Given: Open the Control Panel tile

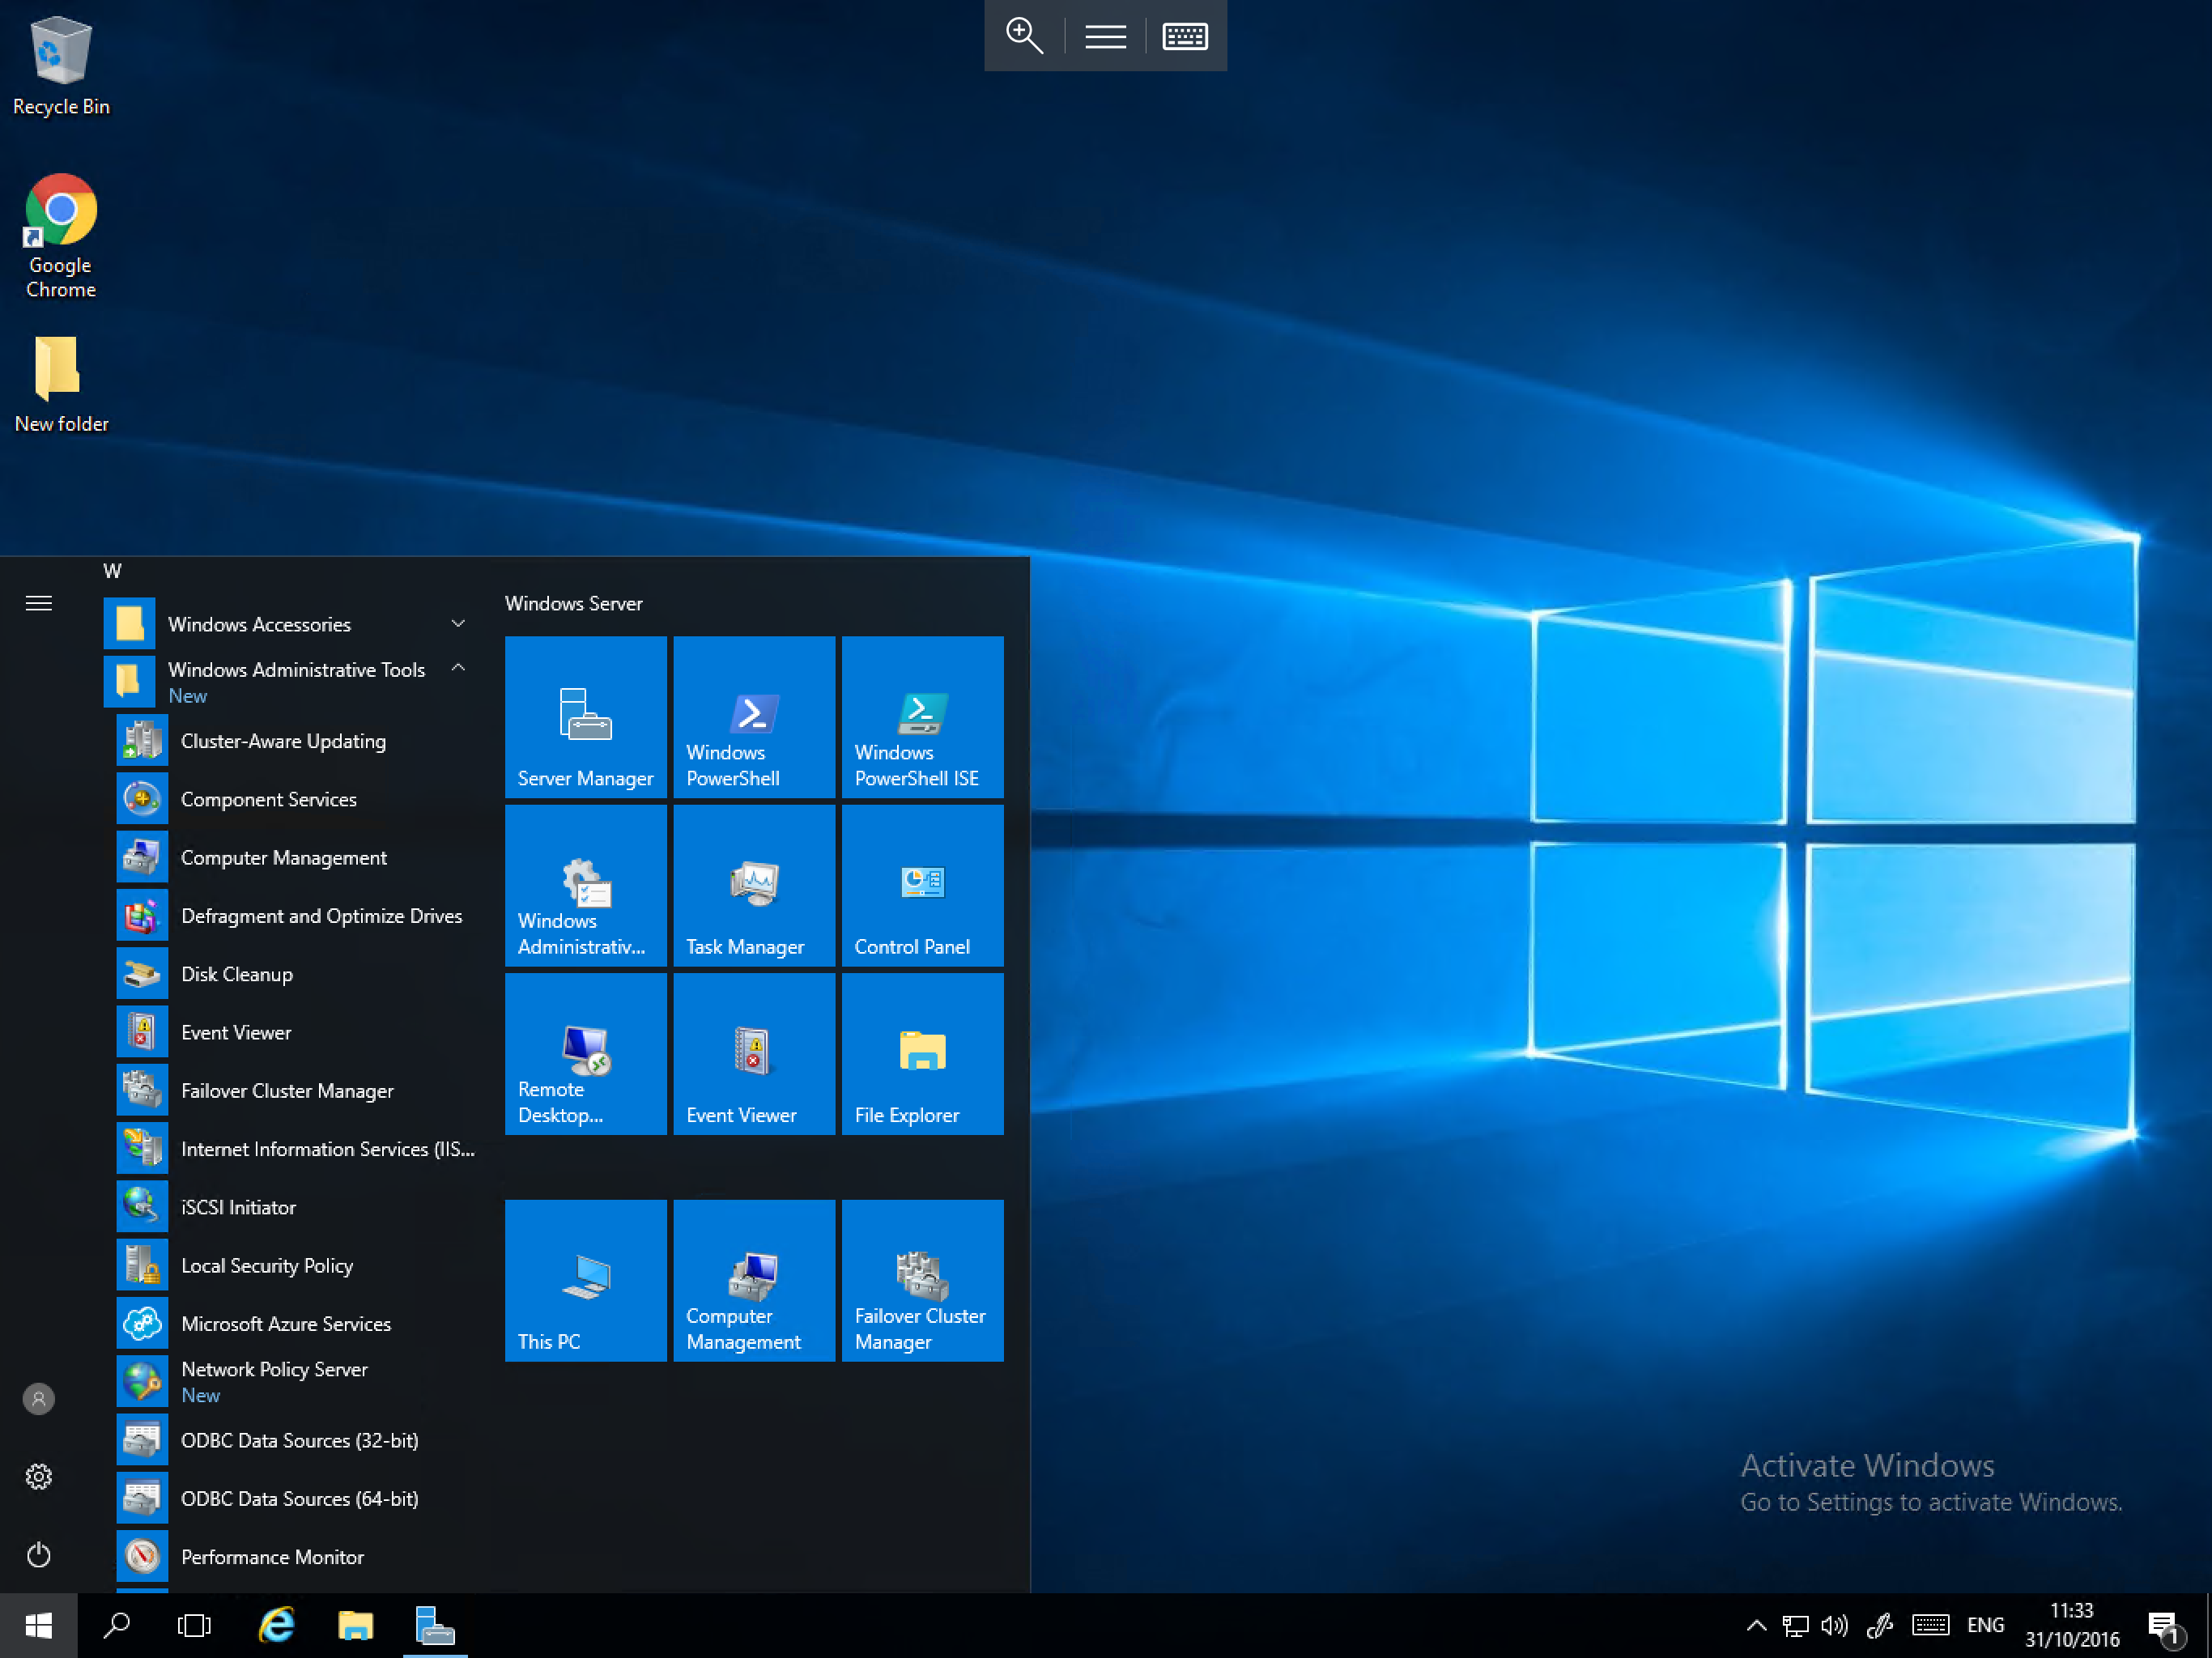Looking at the screenshot, I should pos(922,885).
